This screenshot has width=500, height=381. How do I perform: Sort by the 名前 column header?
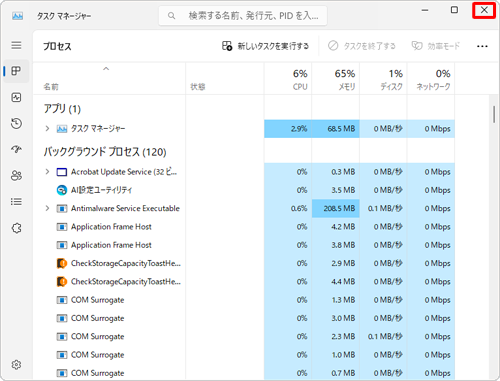coord(109,79)
